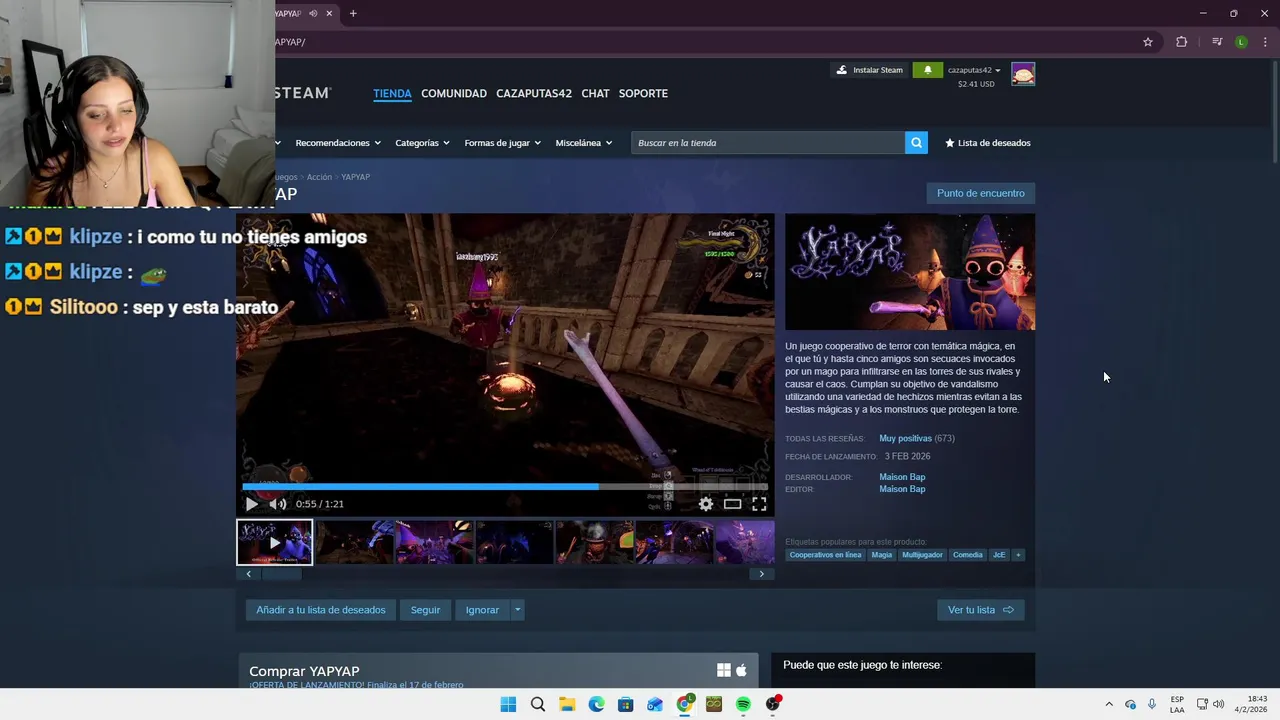
Task: Enter trailer fullscreen mode
Action: (x=759, y=504)
